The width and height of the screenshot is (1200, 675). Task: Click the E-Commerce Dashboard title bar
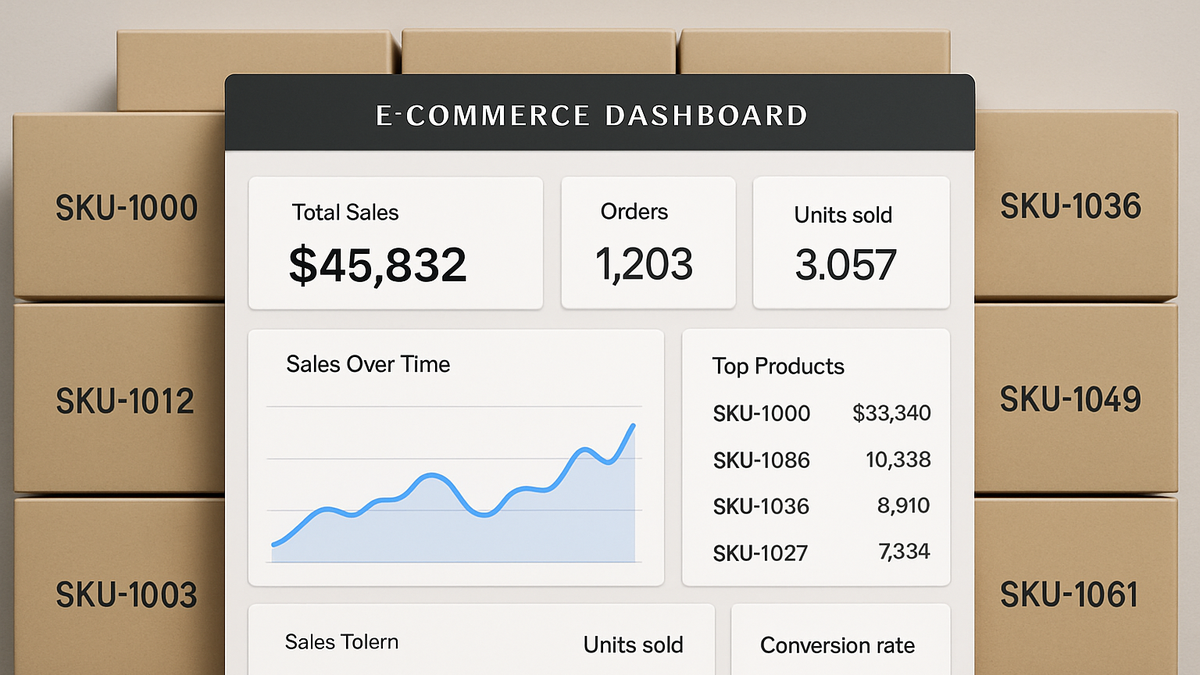(600, 113)
